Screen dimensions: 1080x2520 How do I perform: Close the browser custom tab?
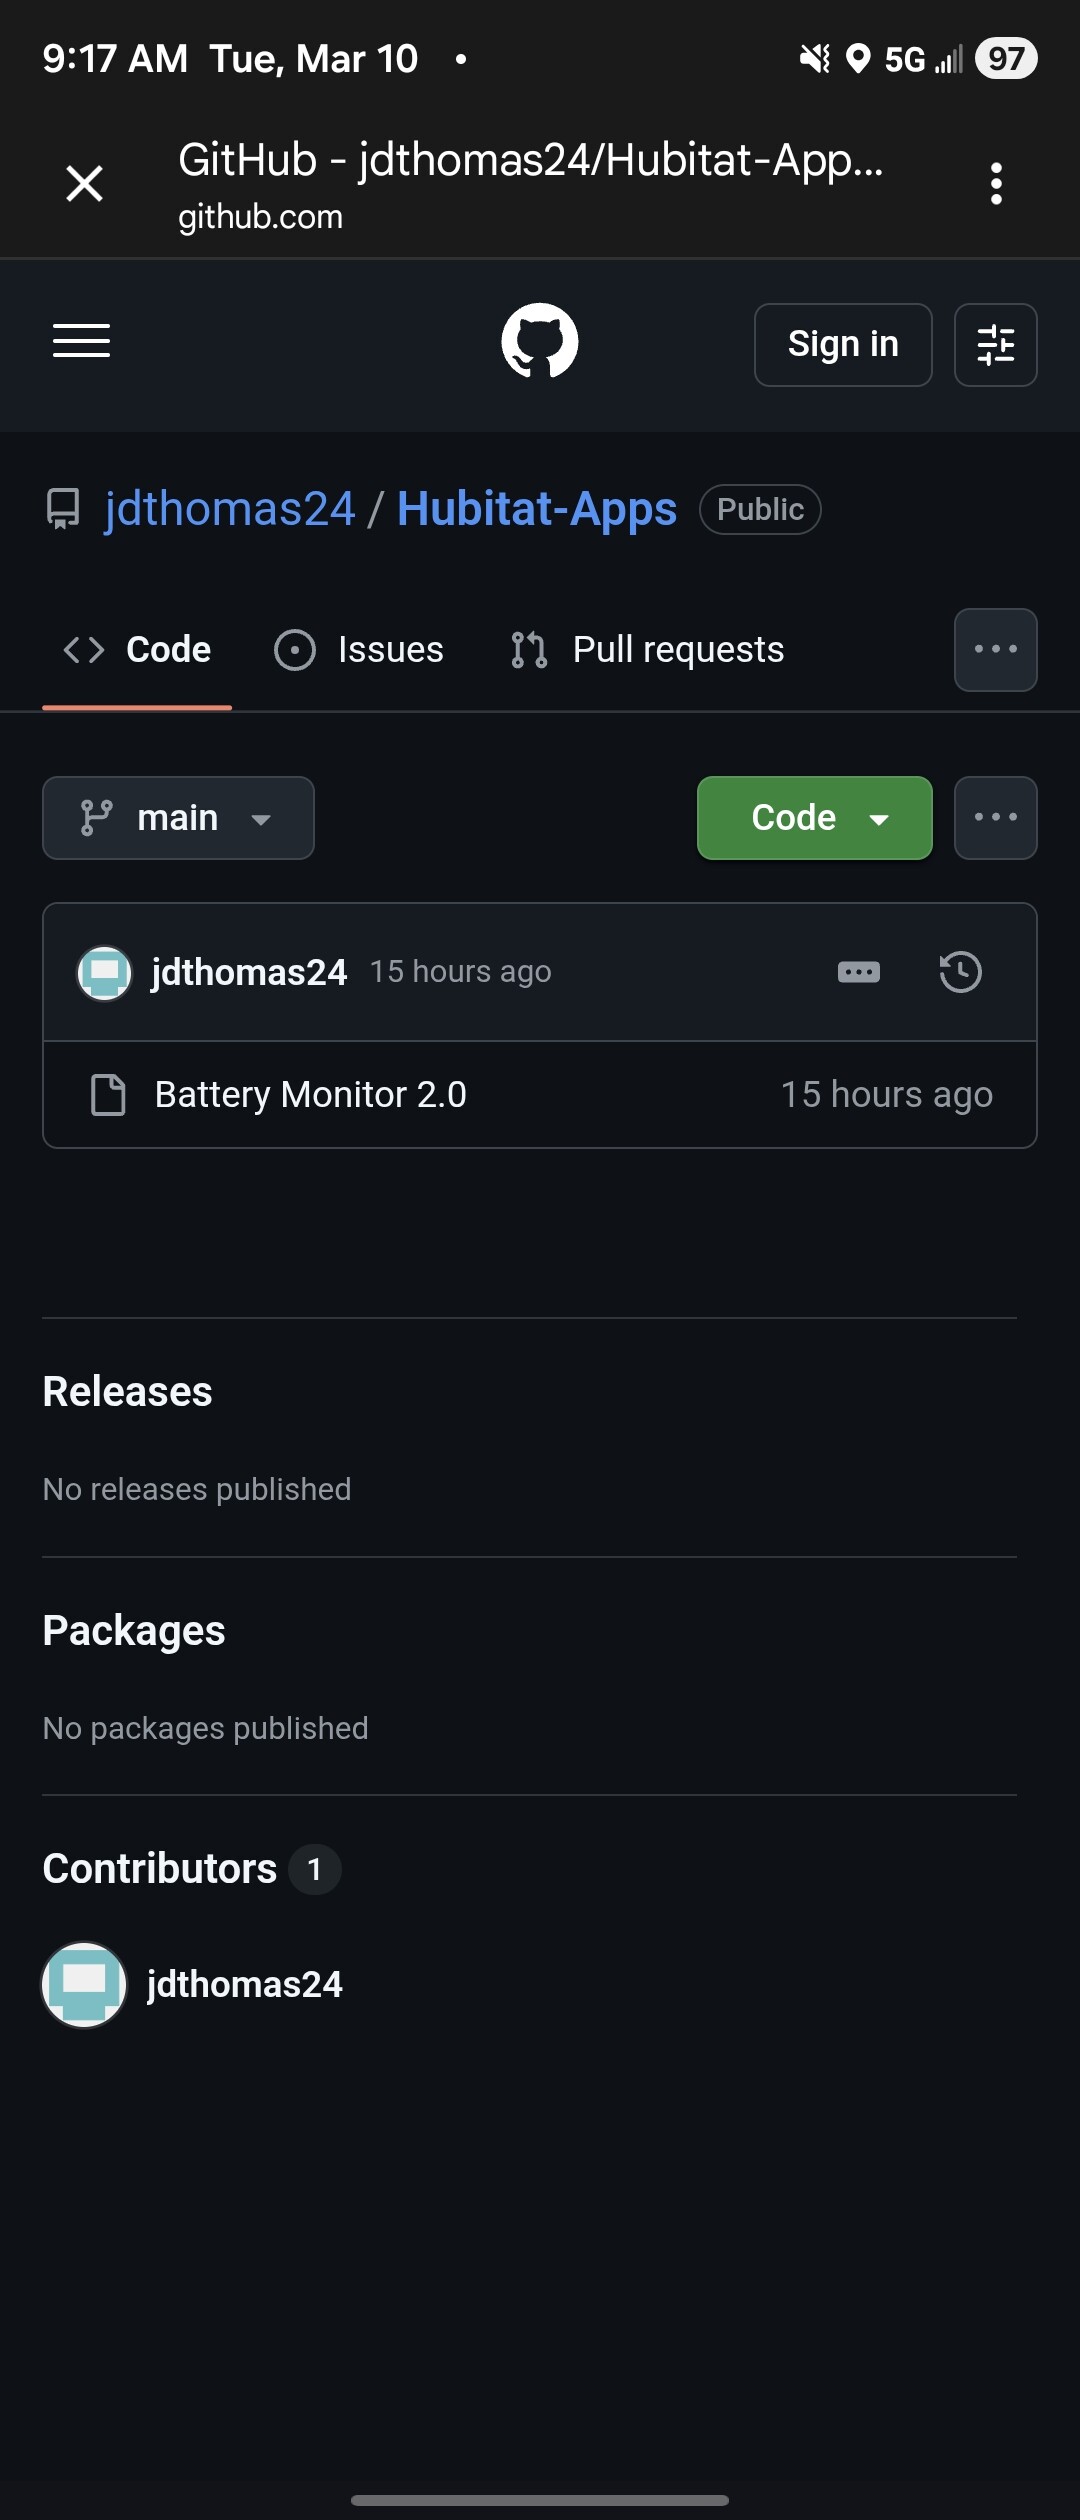[x=85, y=184]
